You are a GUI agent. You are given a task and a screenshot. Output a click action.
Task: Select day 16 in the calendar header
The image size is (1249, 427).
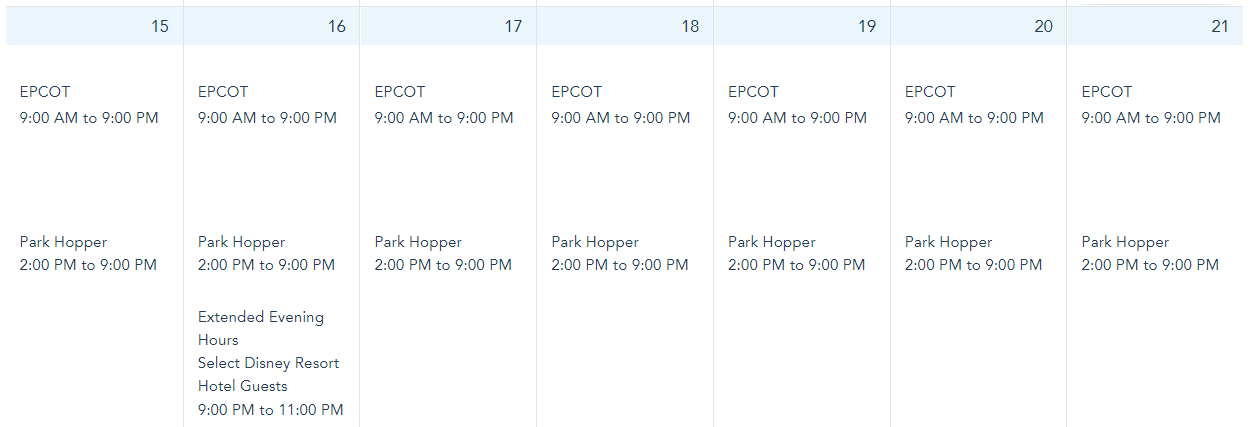pos(337,26)
